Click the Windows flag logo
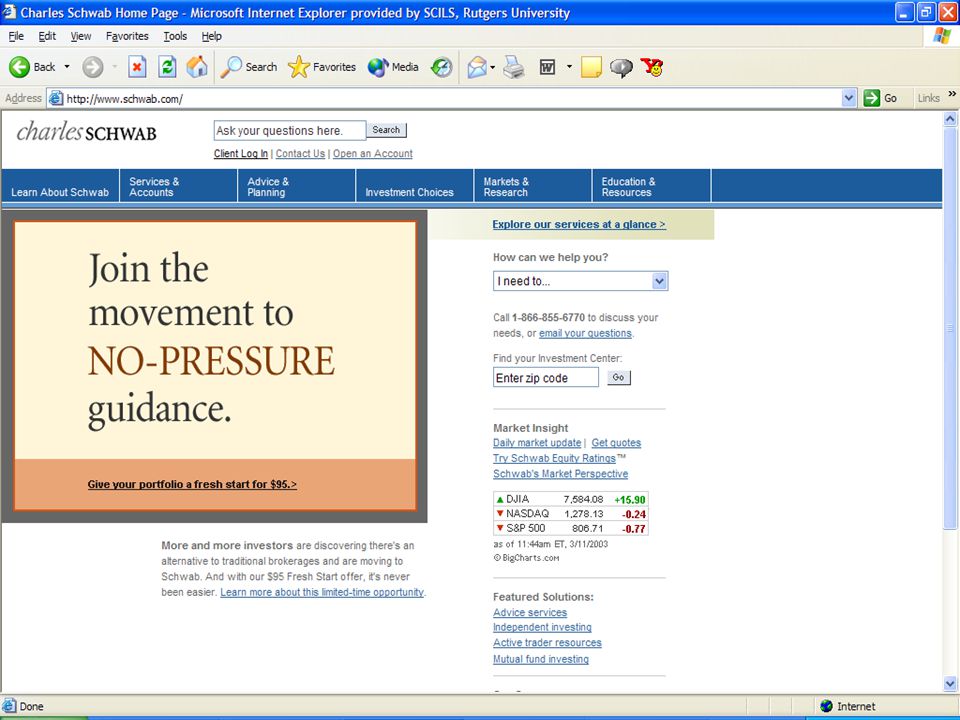This screenshot has width=960, height=720. click(942, 36)
